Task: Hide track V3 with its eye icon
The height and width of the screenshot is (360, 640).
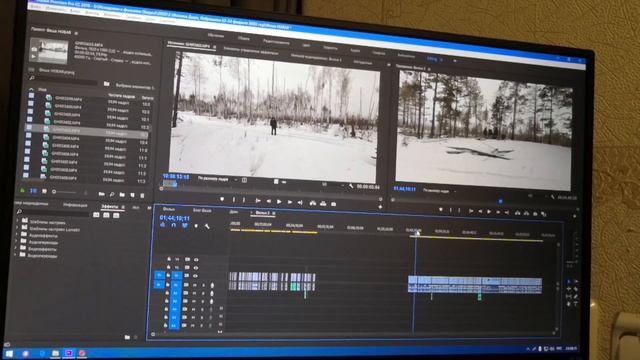Action: point(196,260)
